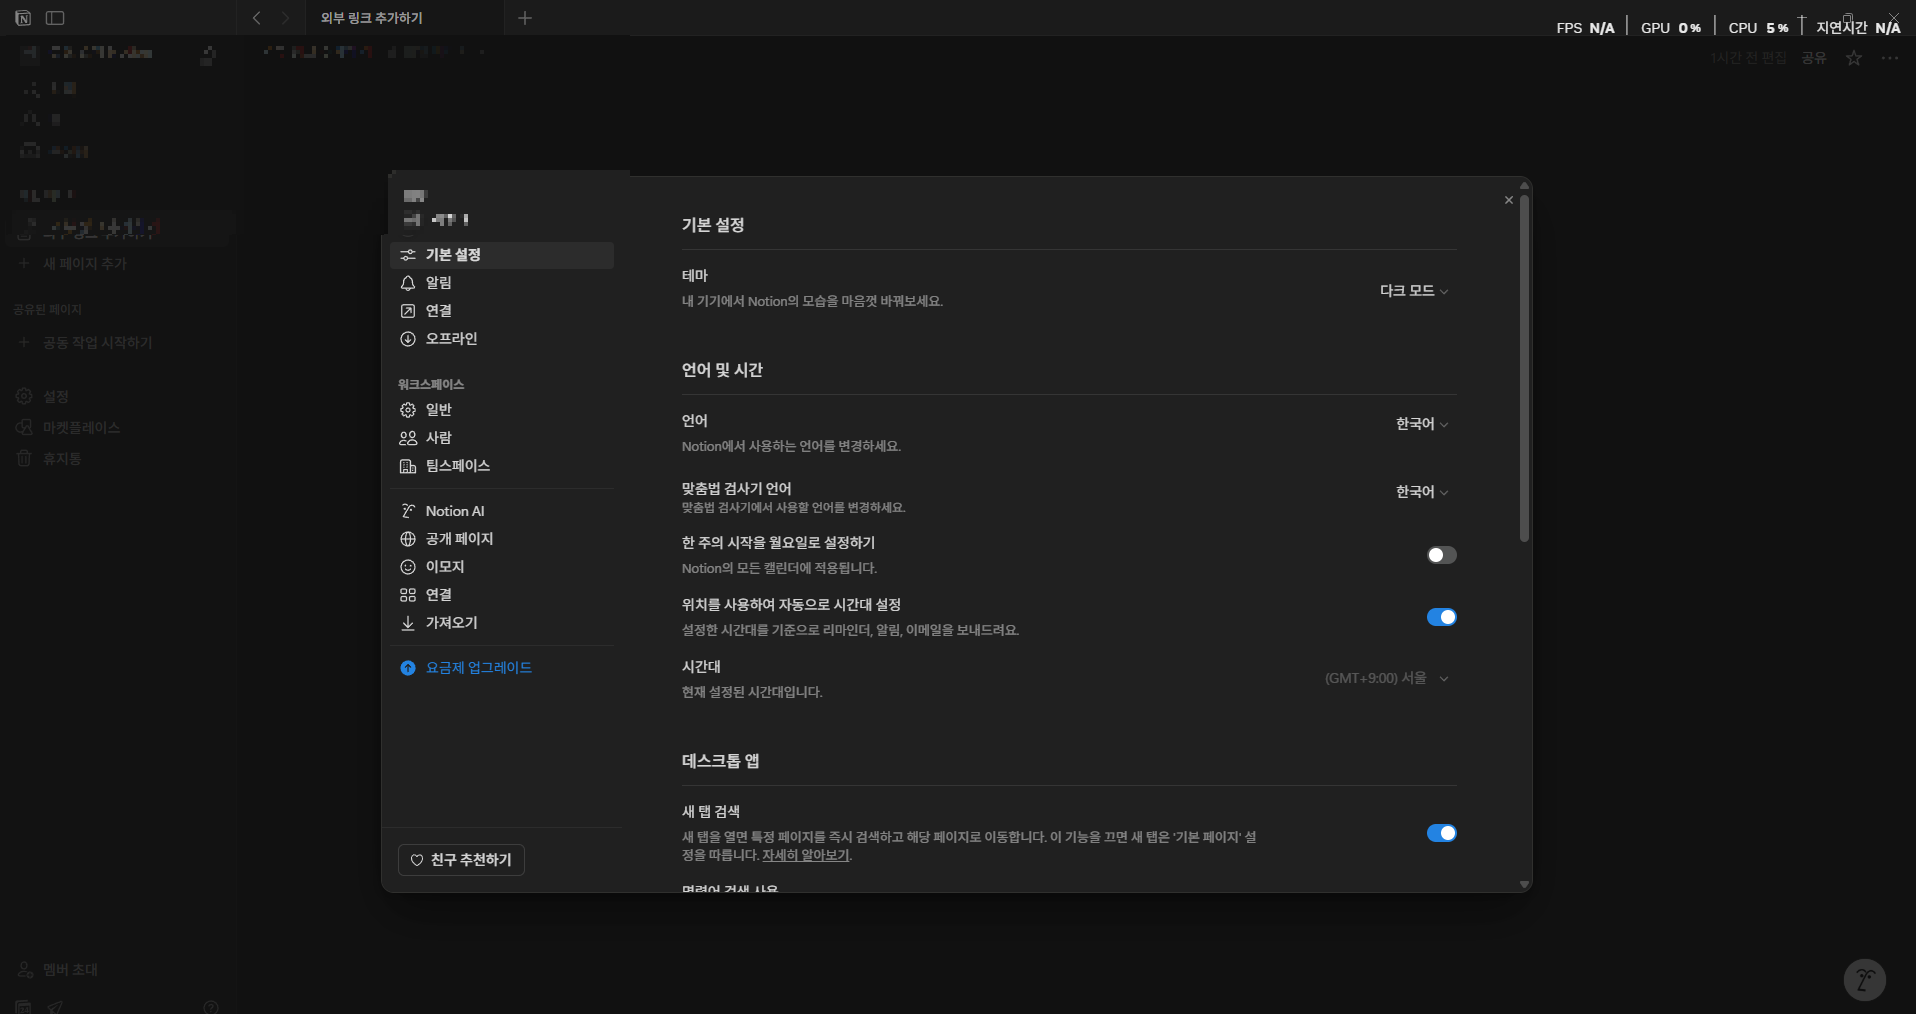
Task: Click the help question mark icon
Action: pos(211,1007)
